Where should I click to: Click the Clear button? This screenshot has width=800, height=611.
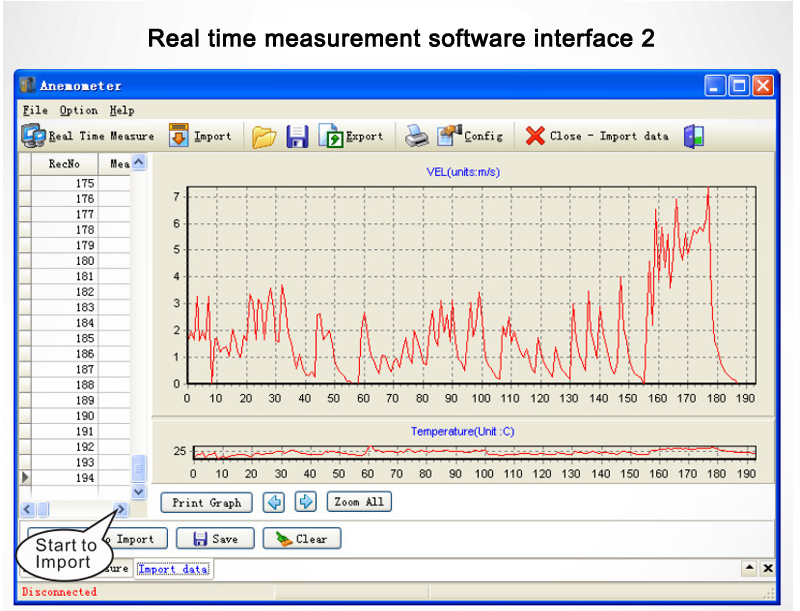(302, 539)
